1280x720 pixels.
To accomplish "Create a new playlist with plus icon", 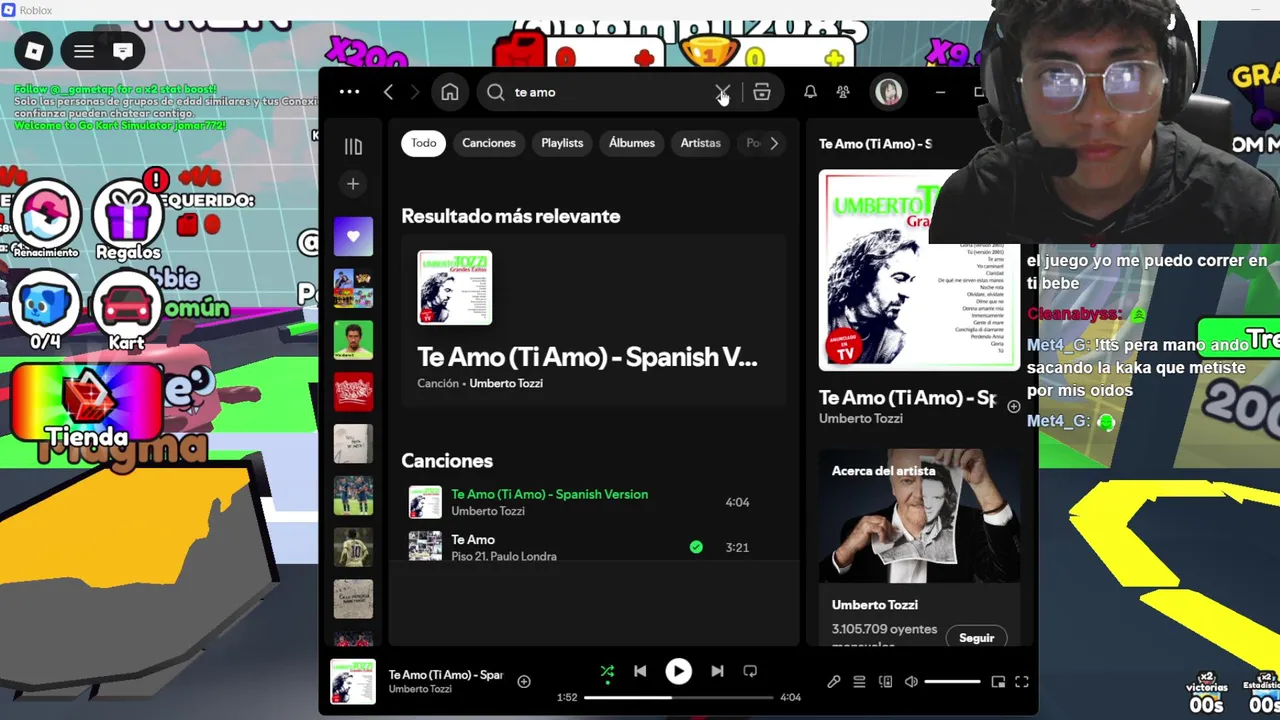I will 353,184.
